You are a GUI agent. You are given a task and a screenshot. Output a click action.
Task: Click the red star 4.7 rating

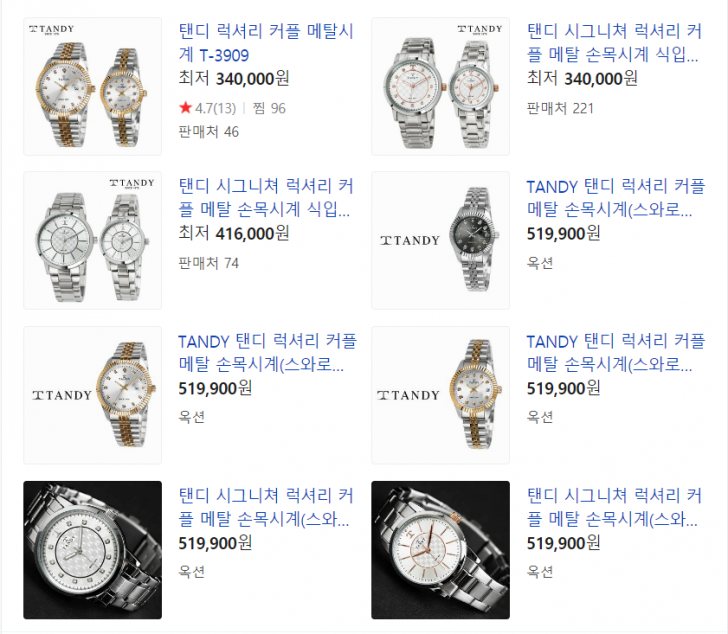tap(207, 108)
